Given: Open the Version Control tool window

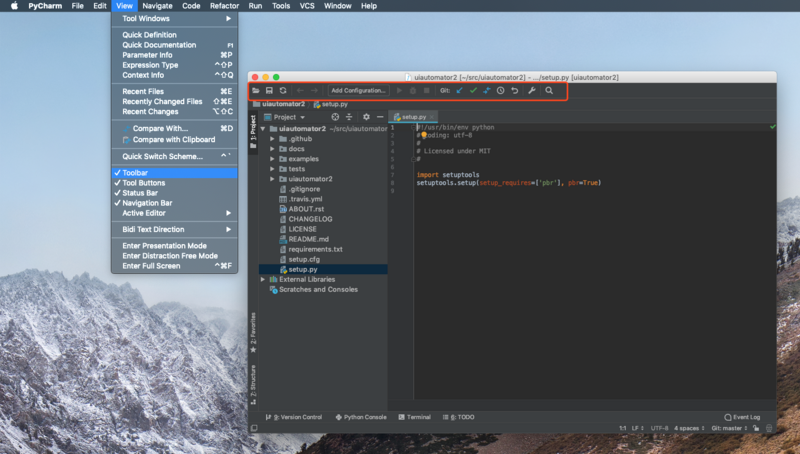Looking at the screenshot, I should click(294, 417).
